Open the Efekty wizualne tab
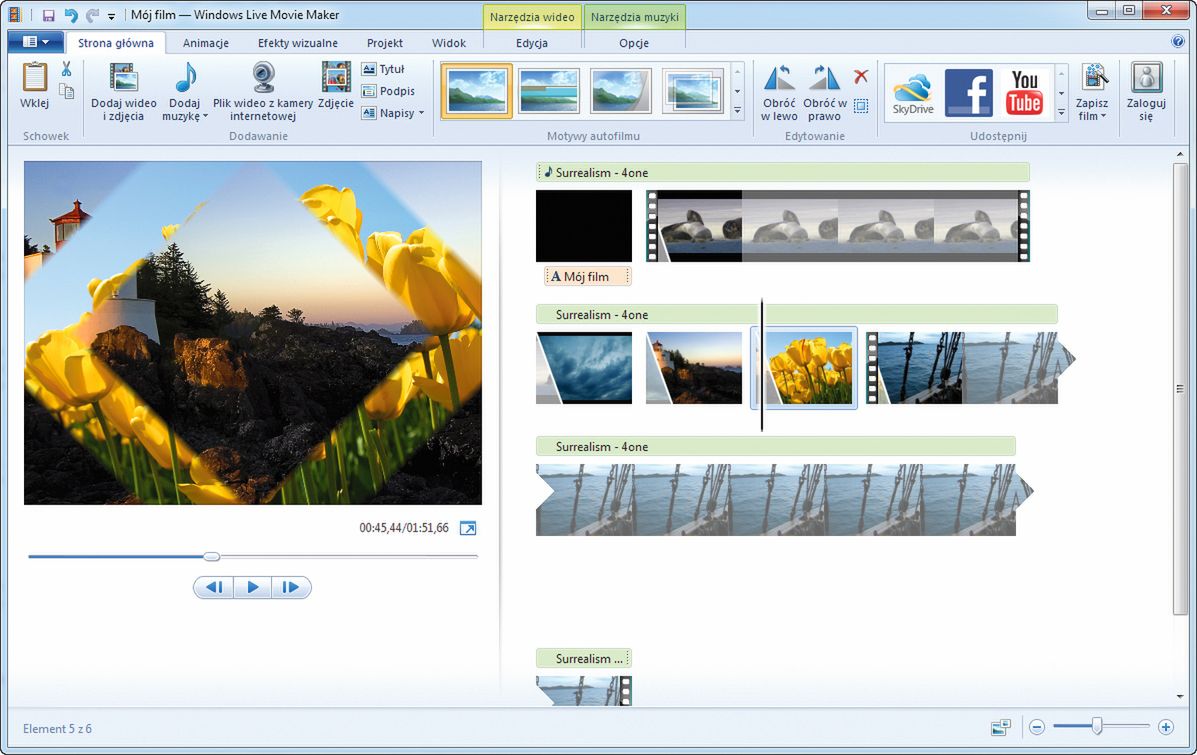Image resolution: width=1197 pixels, height=755 pixels. pos(297,43)
